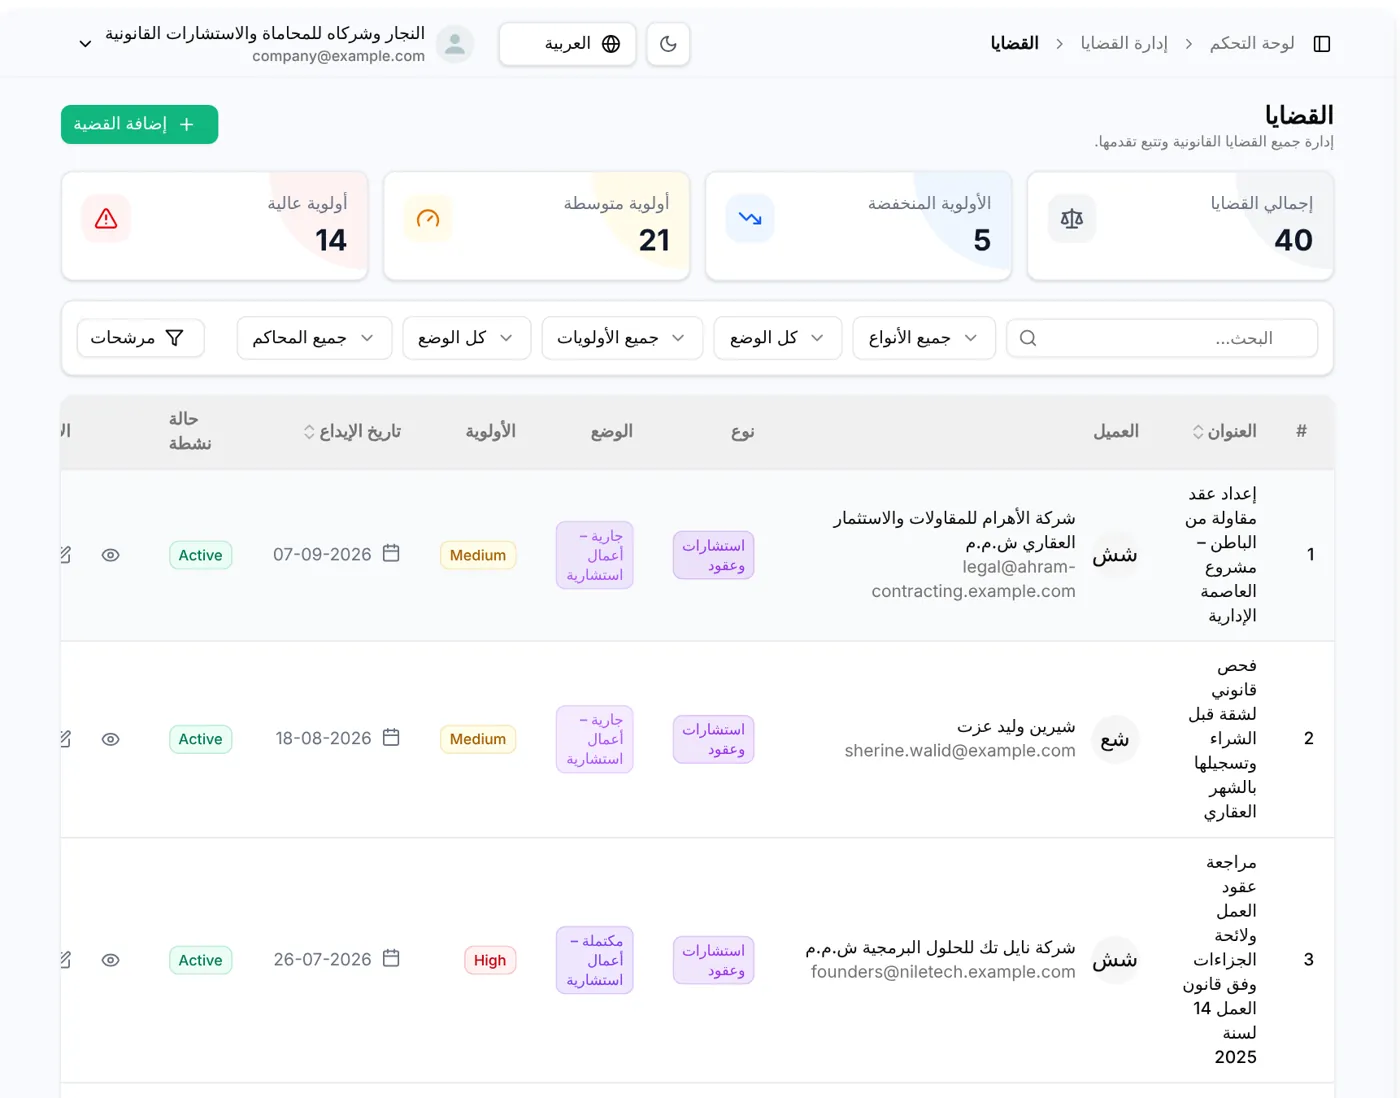
Task: Sort by العنوان column header
Action: tap(1224, 431)
